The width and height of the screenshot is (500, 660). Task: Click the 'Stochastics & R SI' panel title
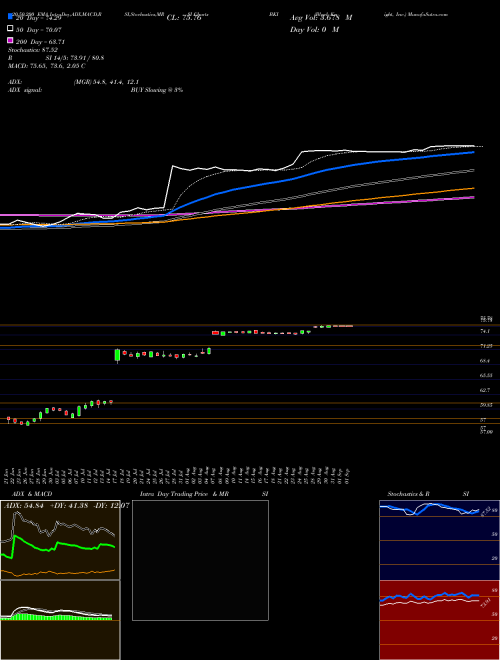tap(428, 494)
